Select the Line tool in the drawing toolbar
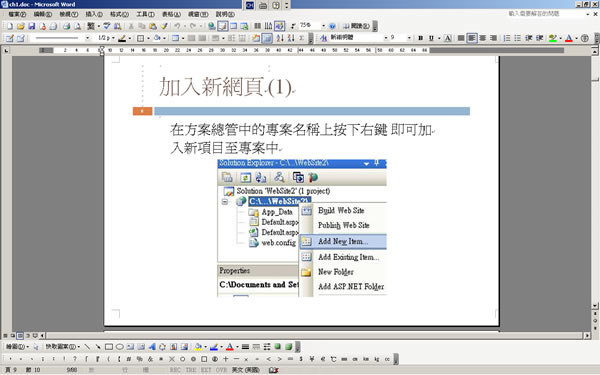Screen dimensions: 600x375 (x=87, y=347)
